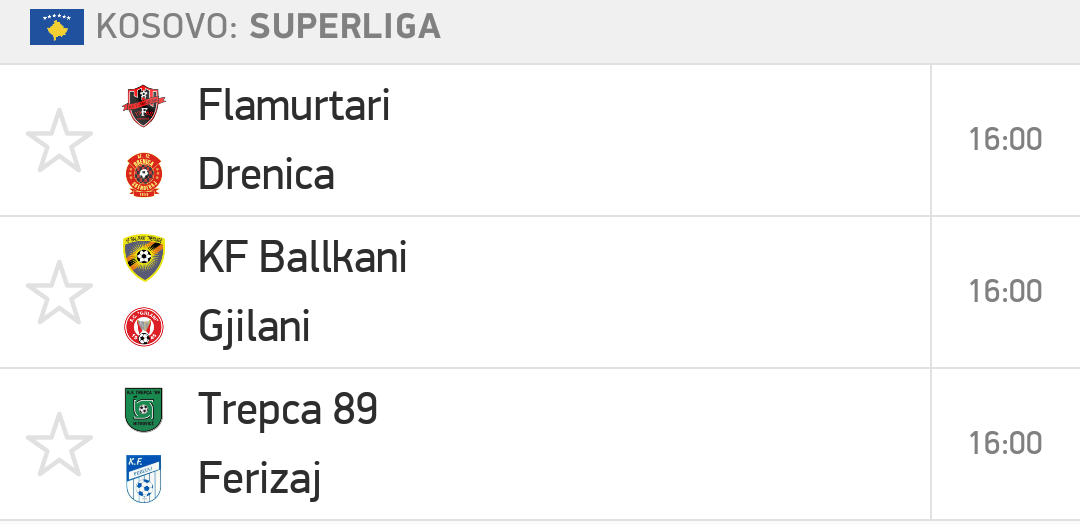Click the 16:00 kickoff time for Trepca 89 match

coord(1005,444)
